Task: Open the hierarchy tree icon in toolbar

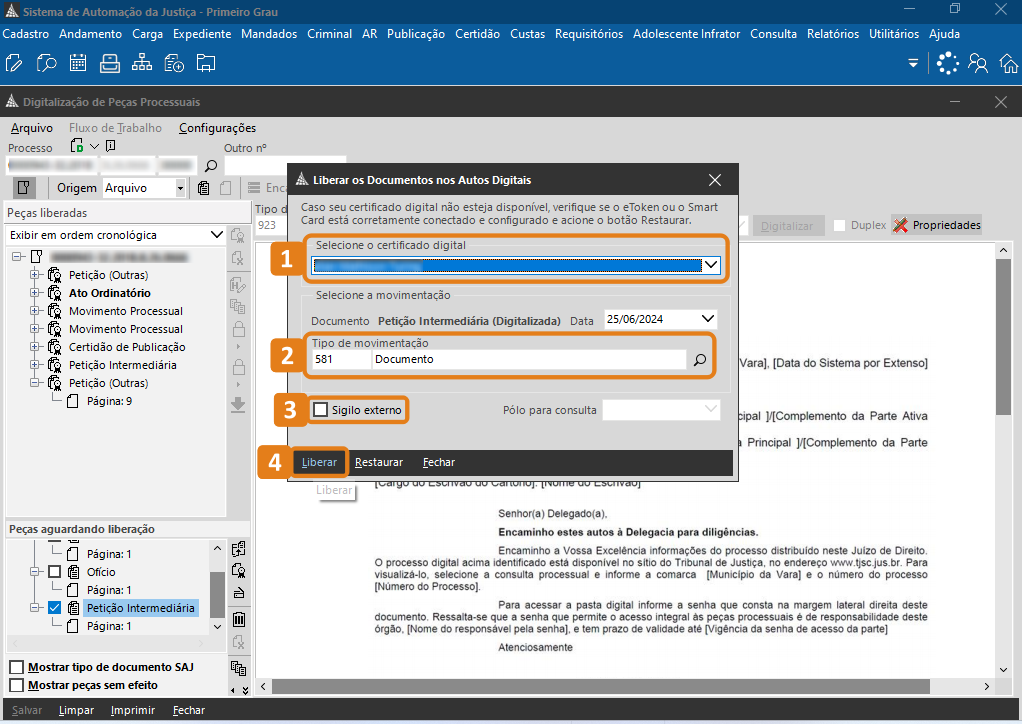Action: point(141,63)
